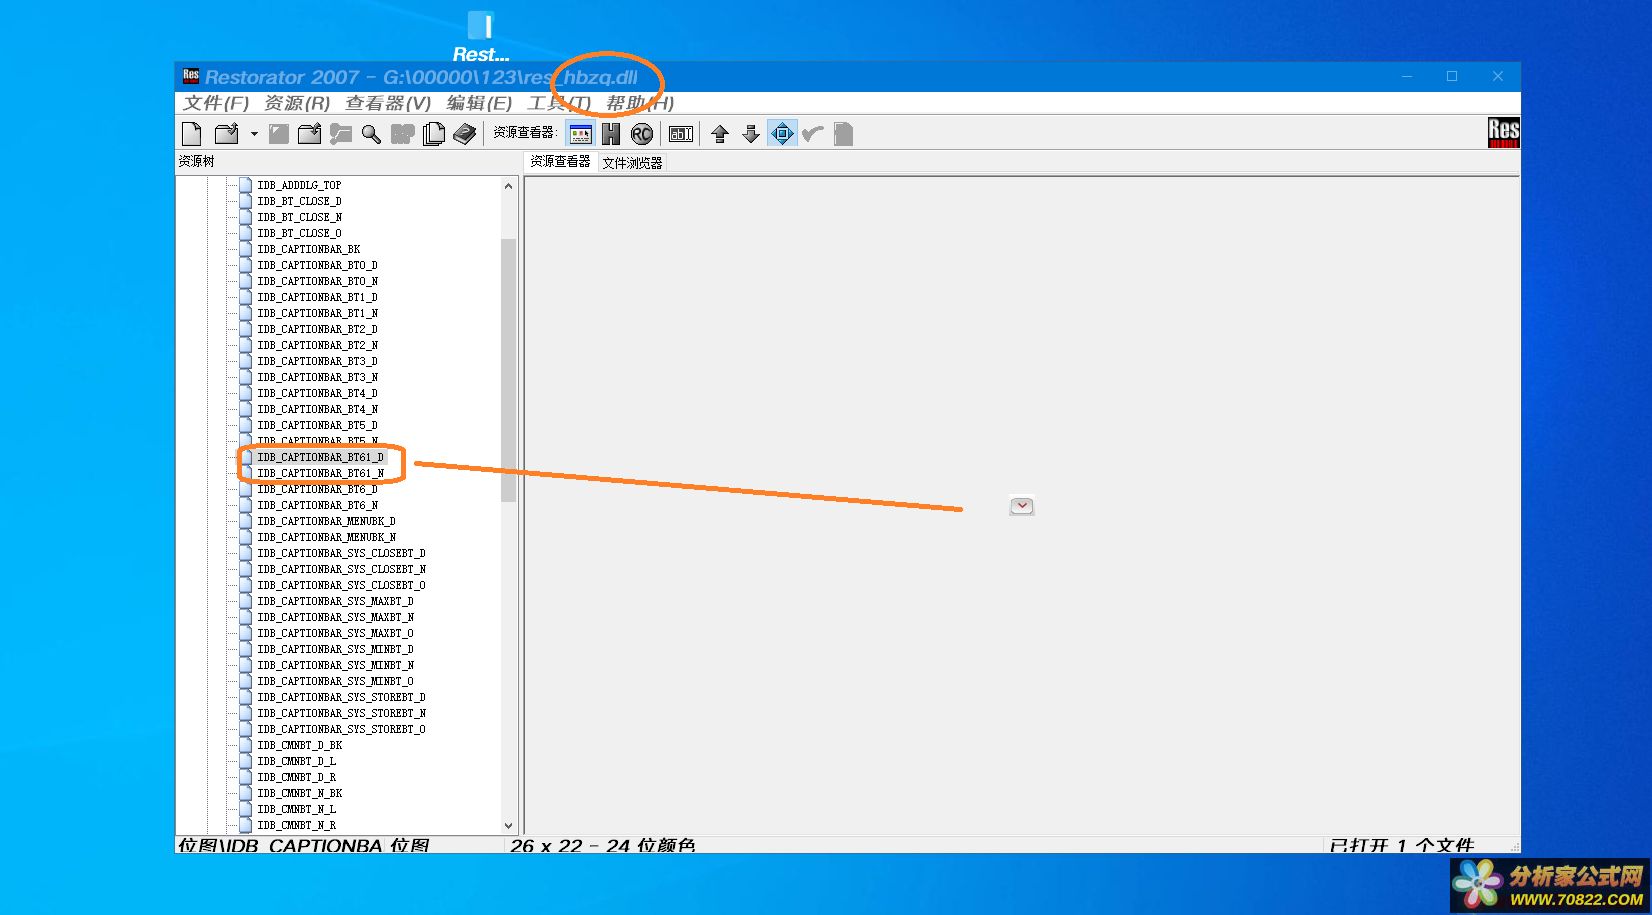Select IDB_CMNBT_N_L tree item

296,809
